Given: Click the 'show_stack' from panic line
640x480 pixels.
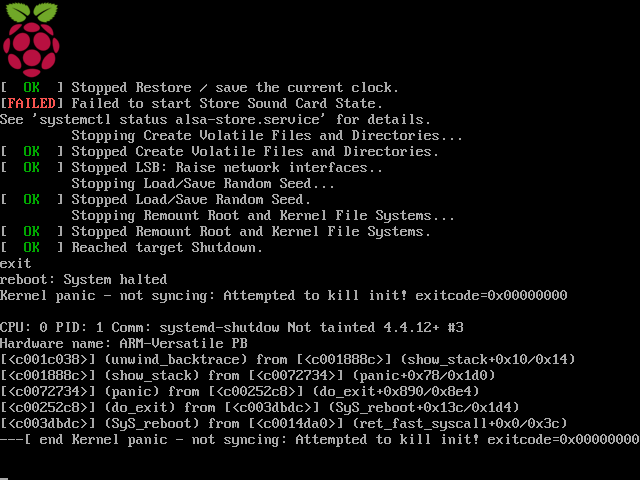Looking at the screenshot, I should pyautogui.click(x=247, y=376).
